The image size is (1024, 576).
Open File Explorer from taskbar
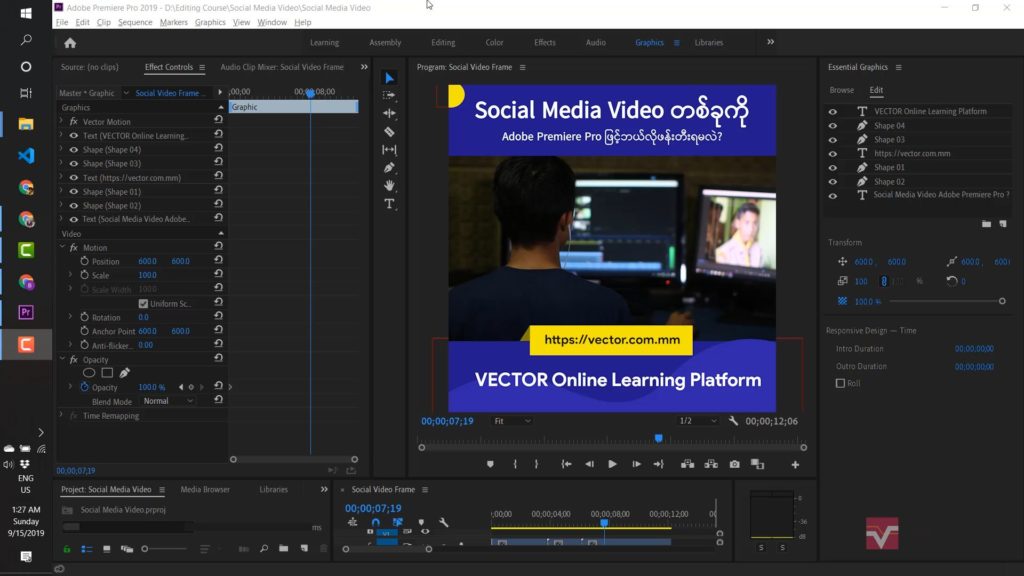(26, 124)
